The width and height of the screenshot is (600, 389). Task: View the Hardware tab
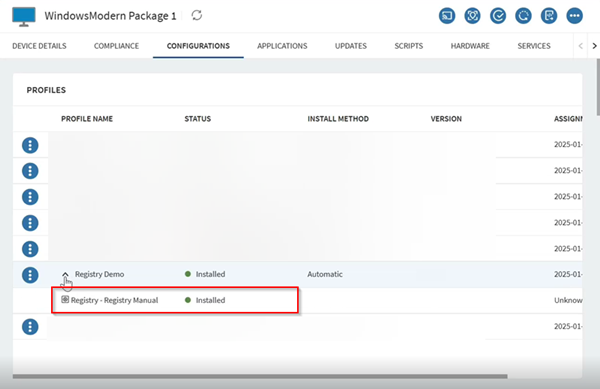470,46
